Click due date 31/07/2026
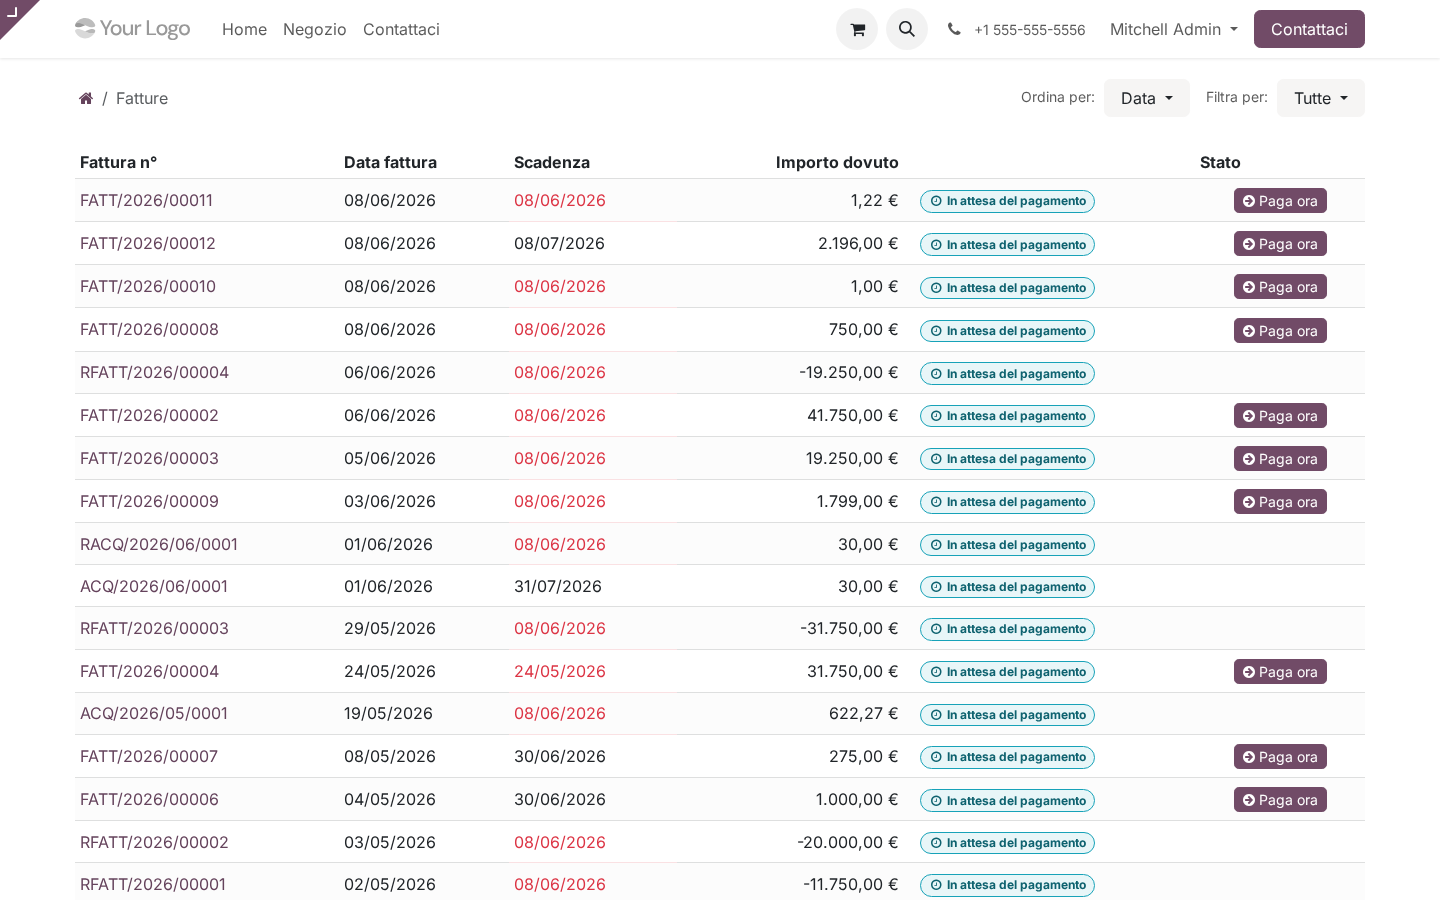 (x=558, y=586)
